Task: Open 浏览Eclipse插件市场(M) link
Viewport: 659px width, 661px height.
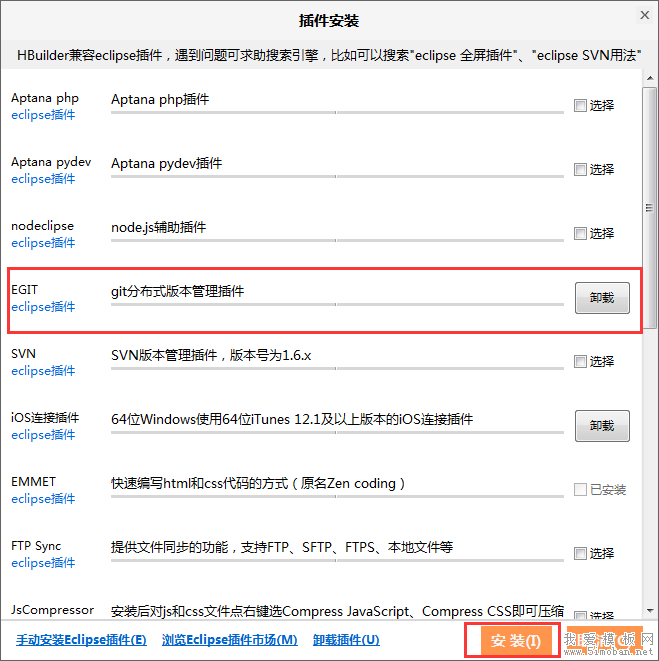Action: click(230, 640)
